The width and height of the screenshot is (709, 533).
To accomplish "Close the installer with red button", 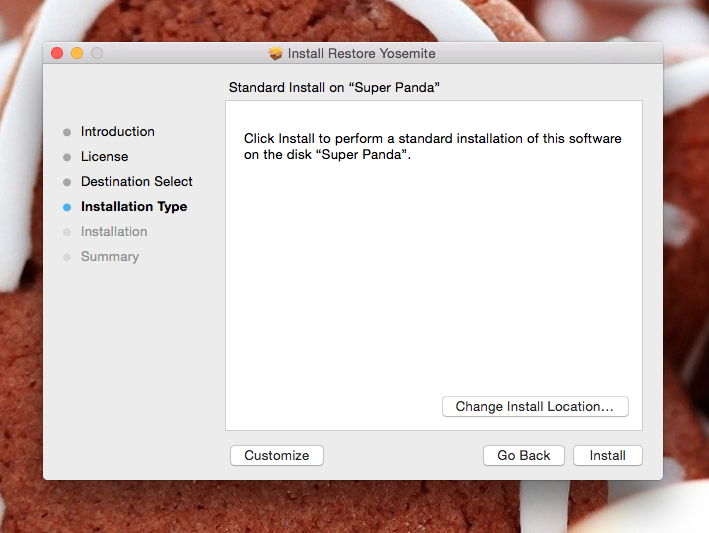I will pyautogui.click(x=57, y=53).
